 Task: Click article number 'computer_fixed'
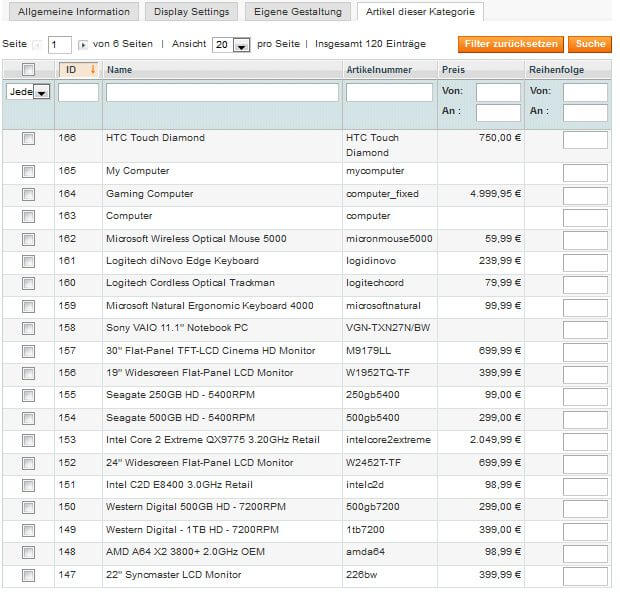point(382,194)
